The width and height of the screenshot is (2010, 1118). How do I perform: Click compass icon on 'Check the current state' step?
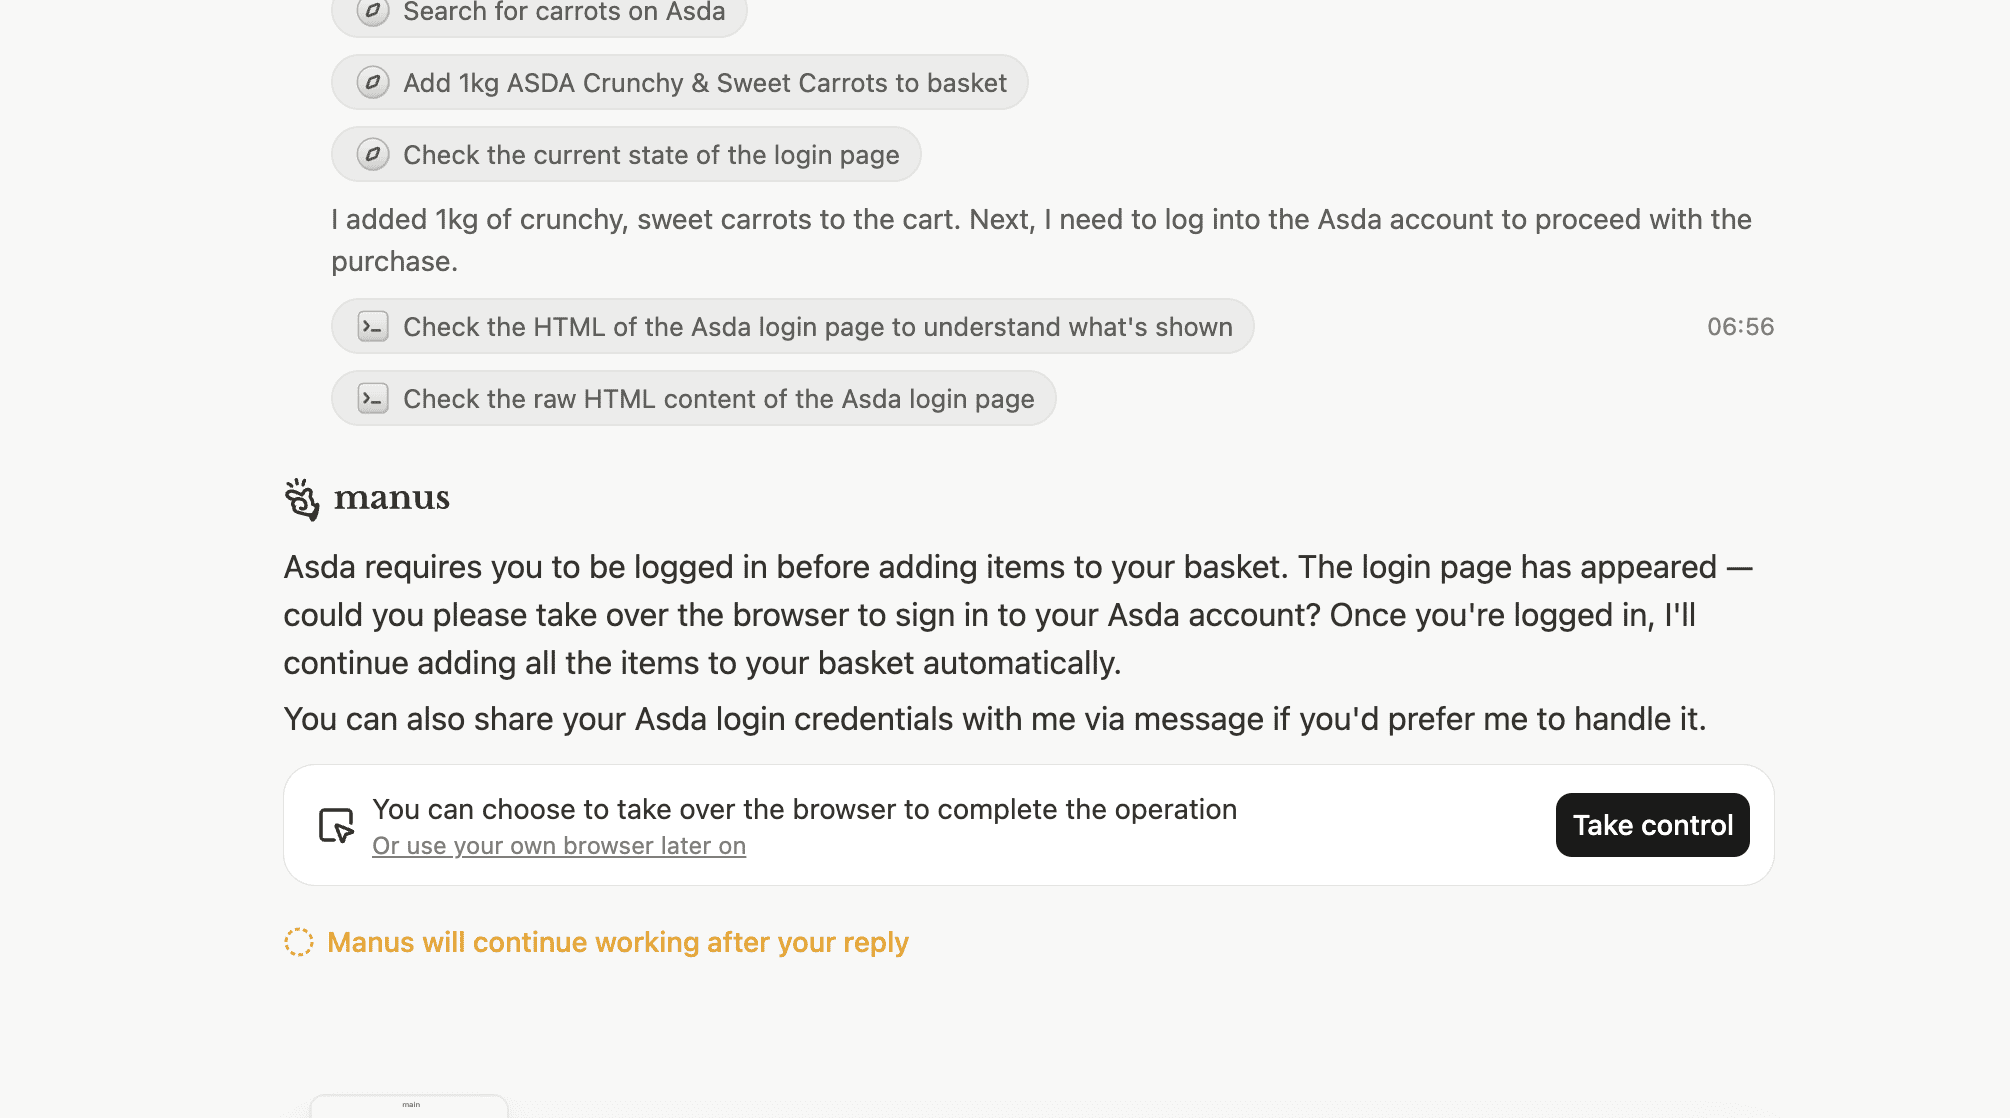[372, 154]
